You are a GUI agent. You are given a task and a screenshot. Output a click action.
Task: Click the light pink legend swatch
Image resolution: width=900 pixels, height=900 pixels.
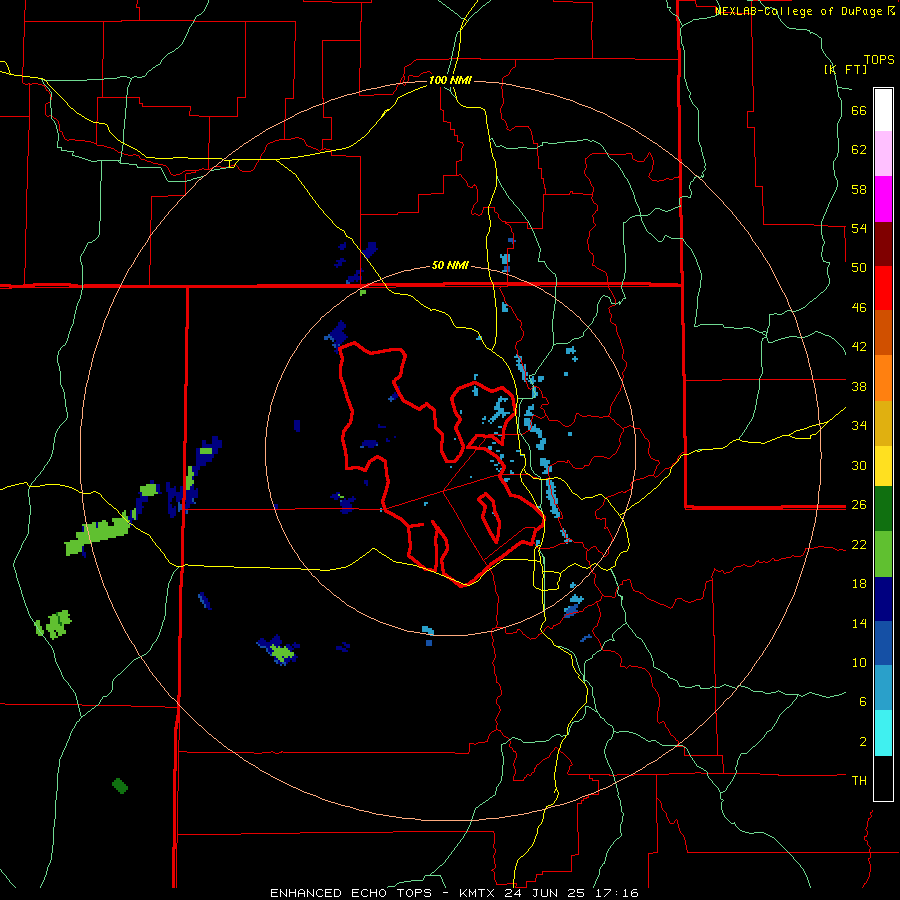click(883, 153)
